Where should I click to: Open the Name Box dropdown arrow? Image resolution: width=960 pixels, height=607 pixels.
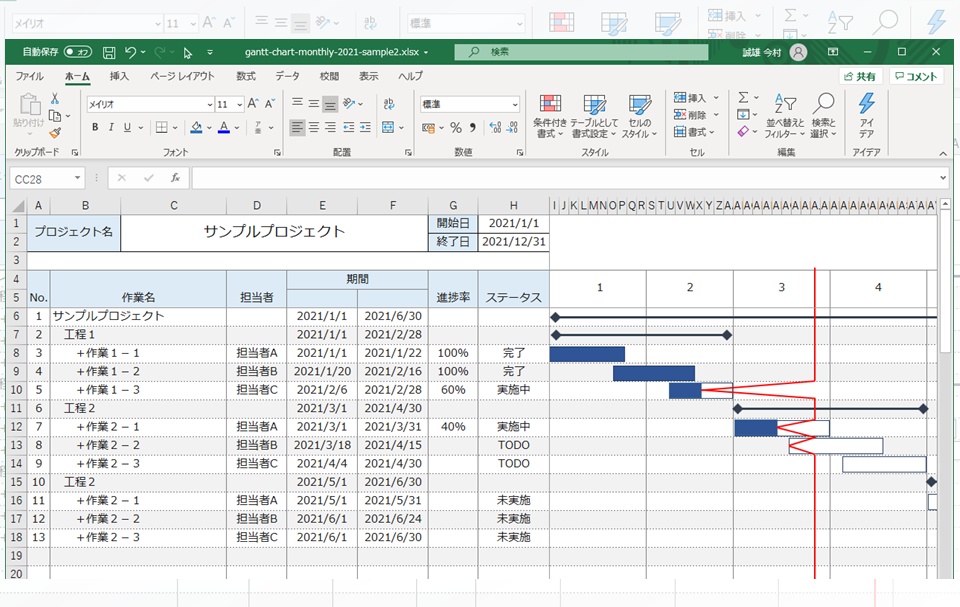pyautogui.click(x=77, y=178)
